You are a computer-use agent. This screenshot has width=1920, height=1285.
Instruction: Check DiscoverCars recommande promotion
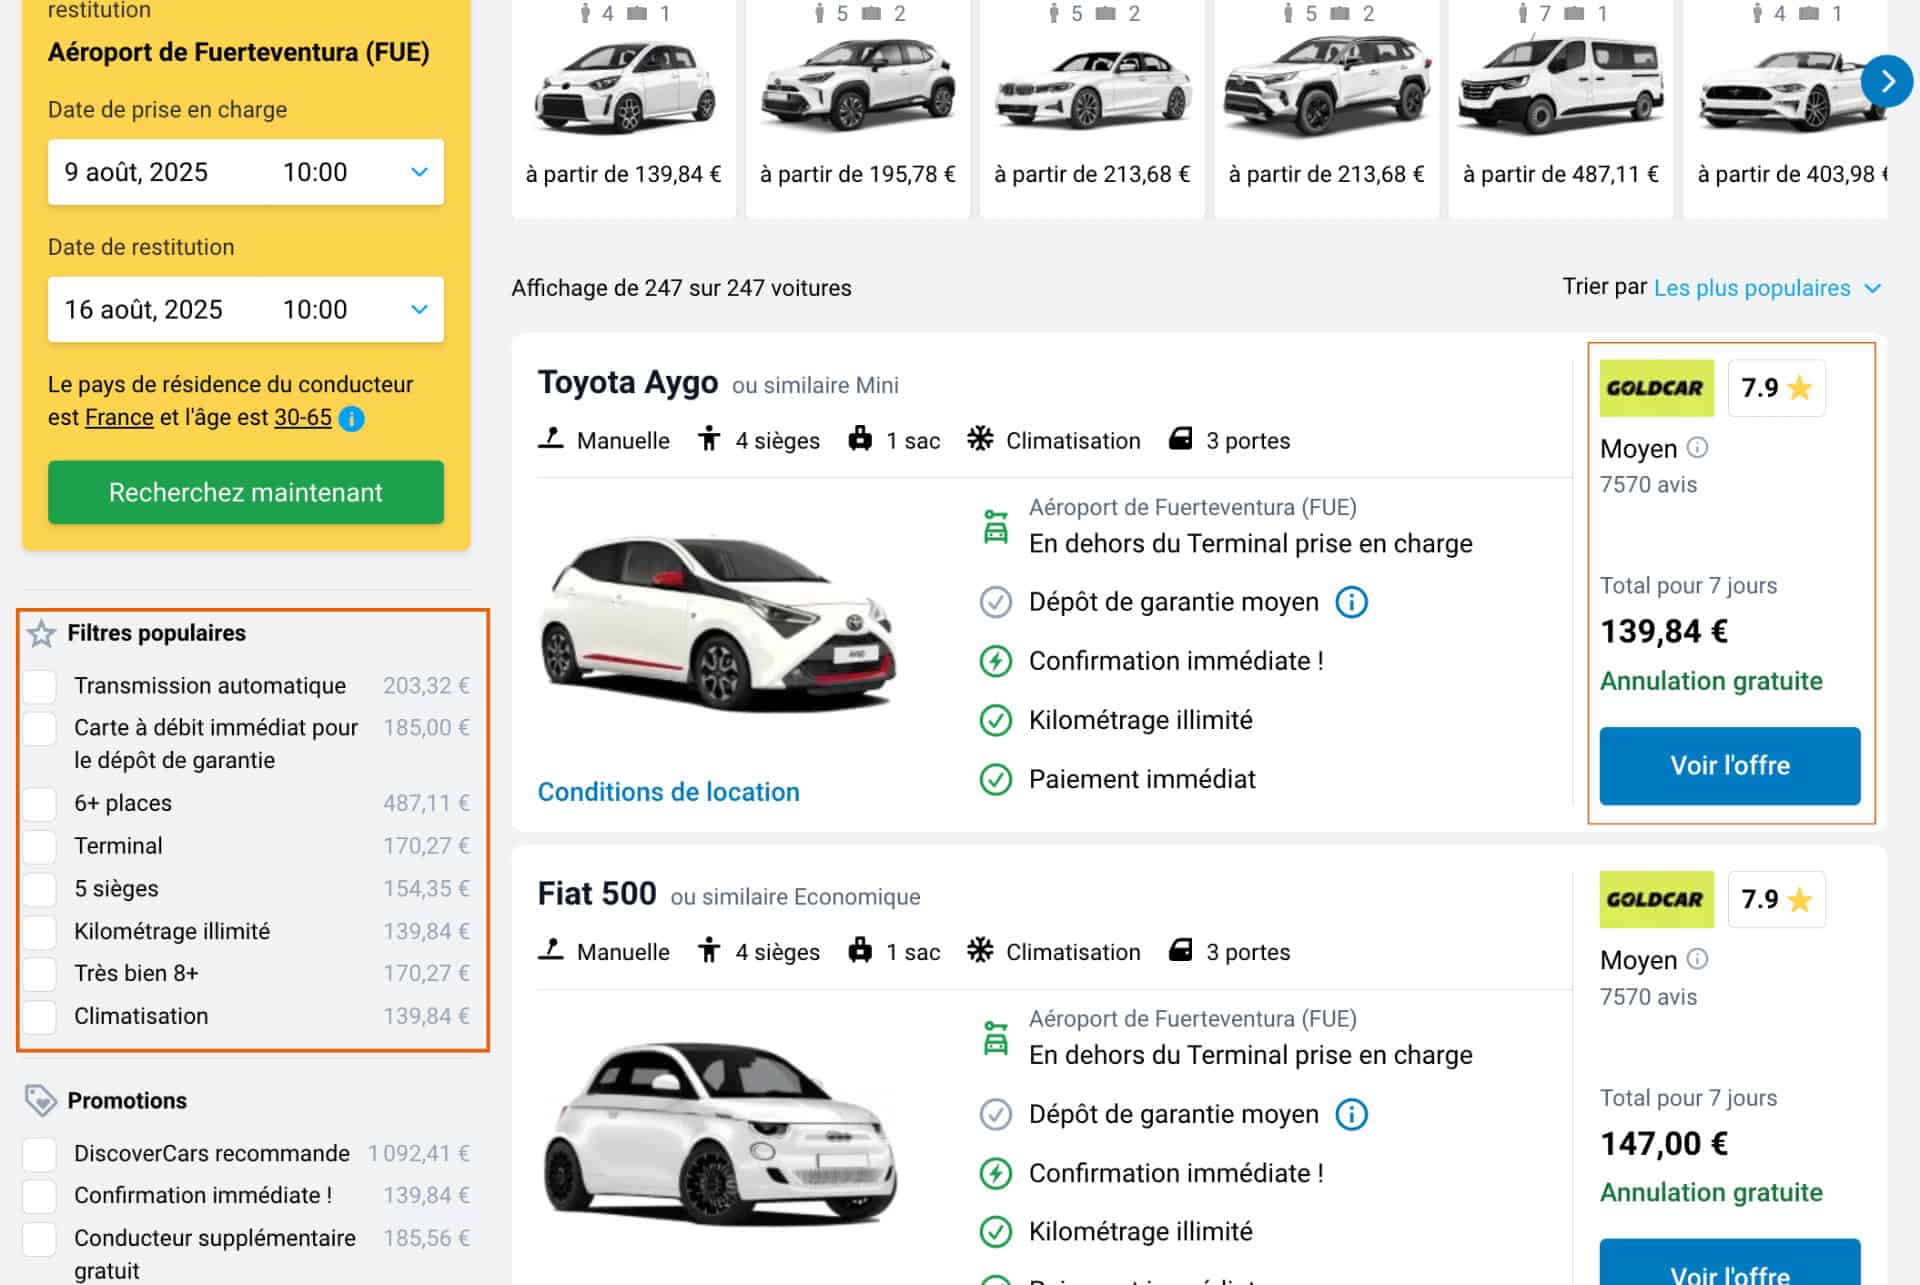click(x=40, y=1153)
